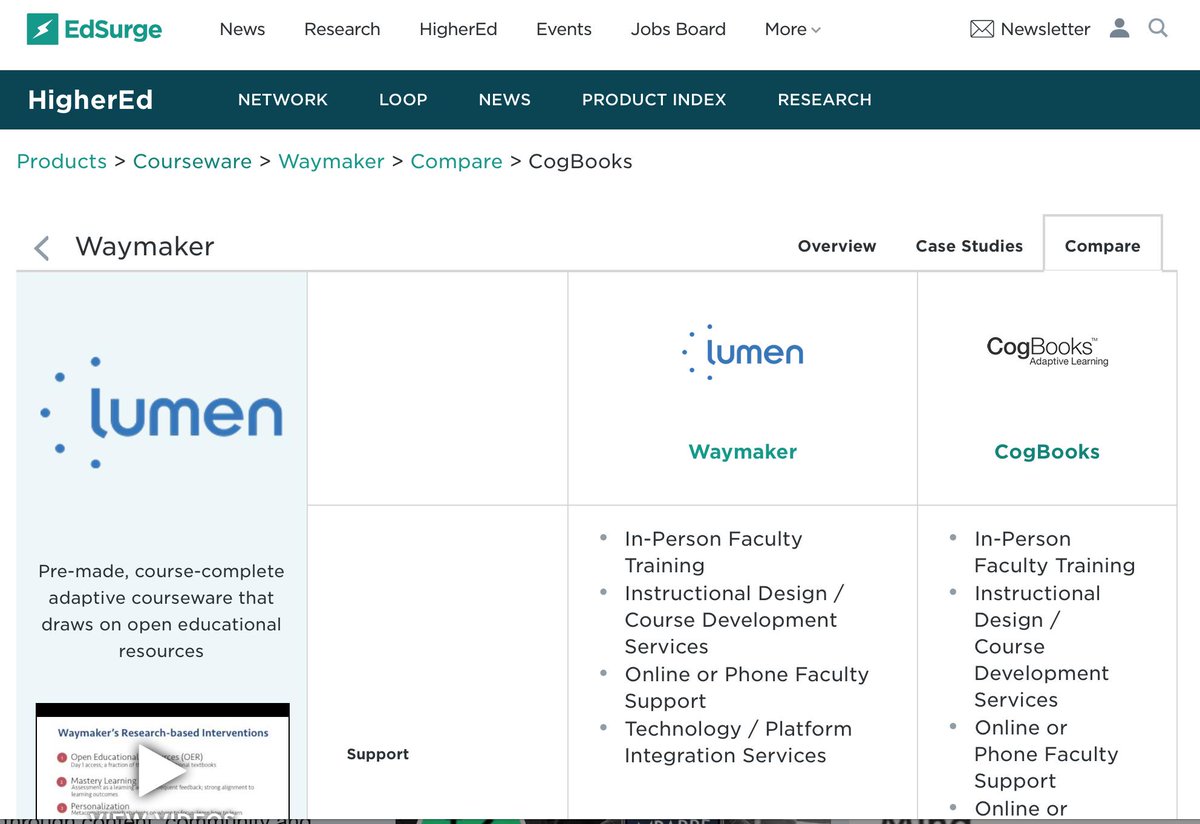Image resolution: width=1200 pixels, height=824 pixels.
Task: Click the large Lumen logo in the sidebar
Action: [x=161, y=412]
